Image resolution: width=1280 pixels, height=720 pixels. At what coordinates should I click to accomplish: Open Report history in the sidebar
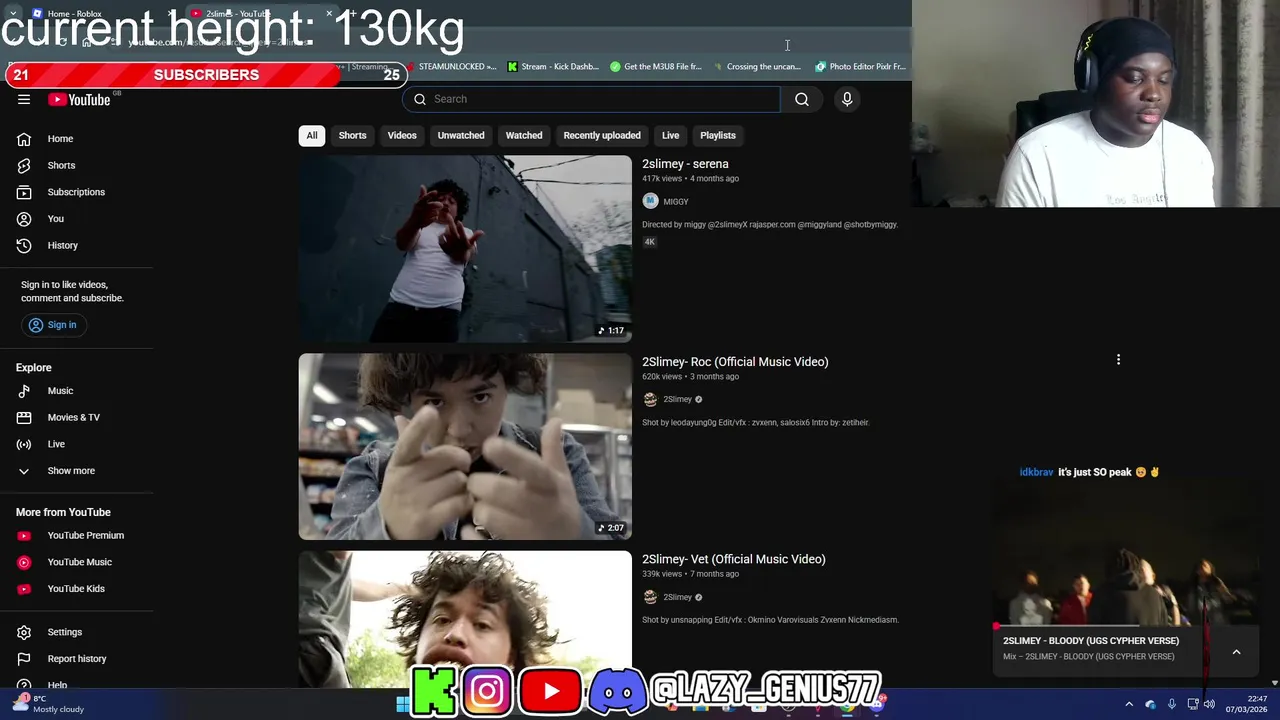pyautogui.click(x=76, y=659)
